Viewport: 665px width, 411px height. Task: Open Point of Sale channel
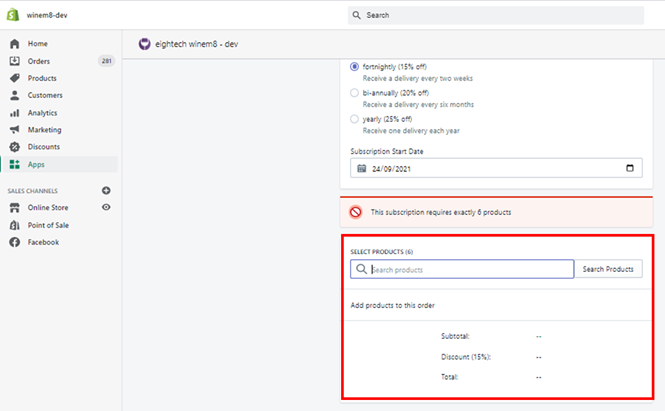pyautogui.click(x=48, y=225)
